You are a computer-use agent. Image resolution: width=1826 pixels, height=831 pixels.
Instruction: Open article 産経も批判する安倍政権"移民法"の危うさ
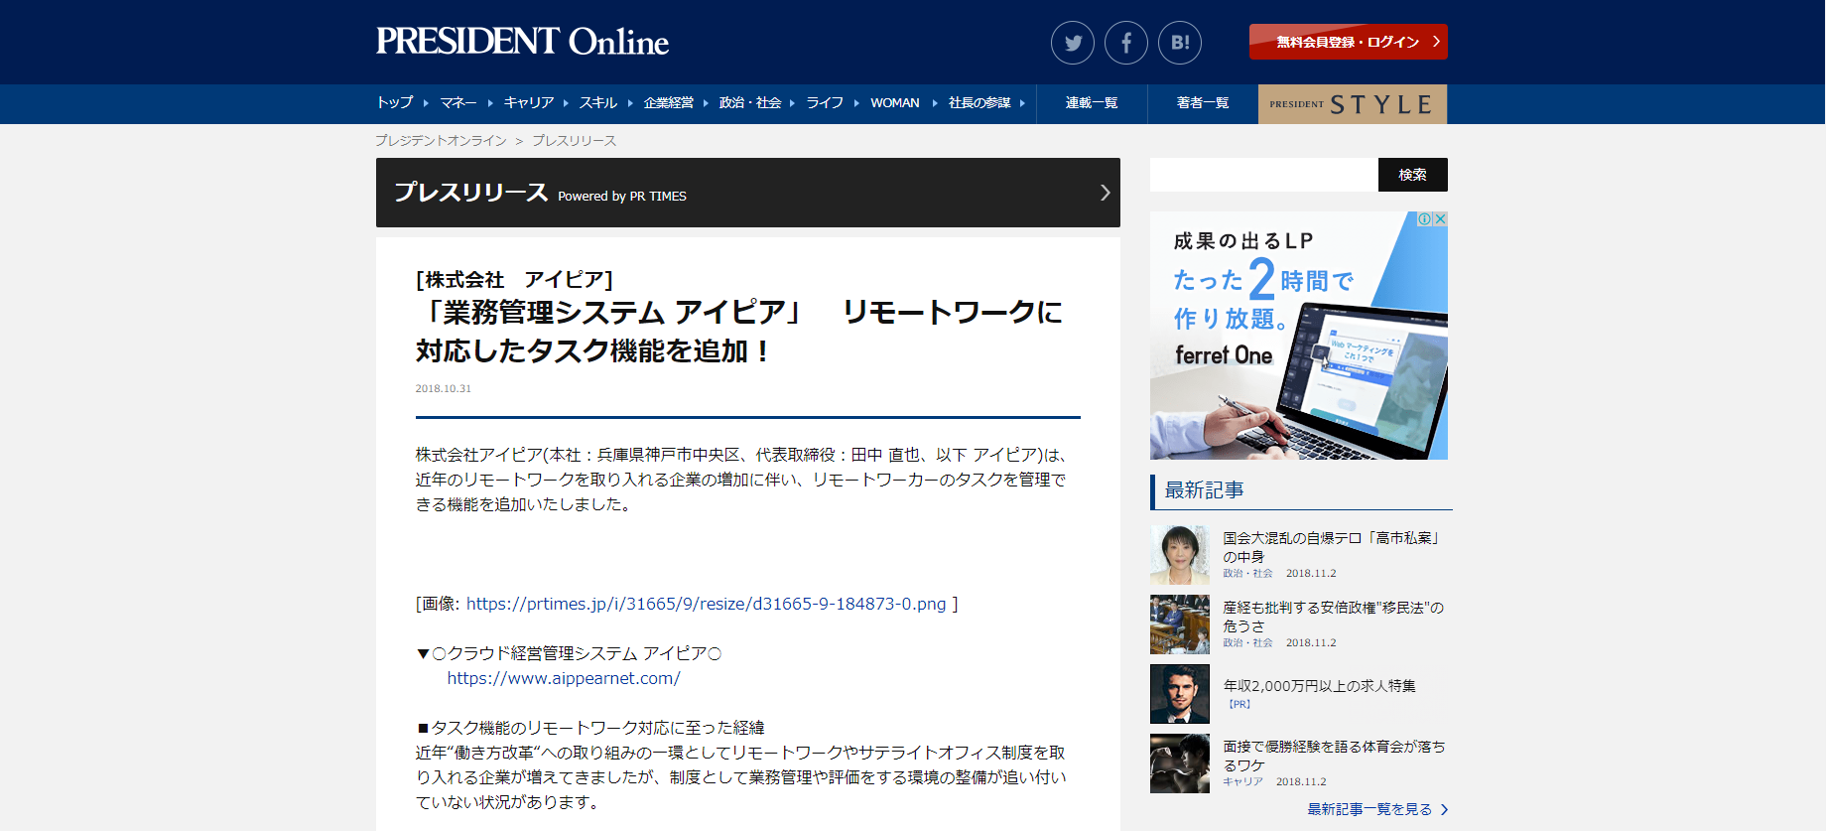1333,617
